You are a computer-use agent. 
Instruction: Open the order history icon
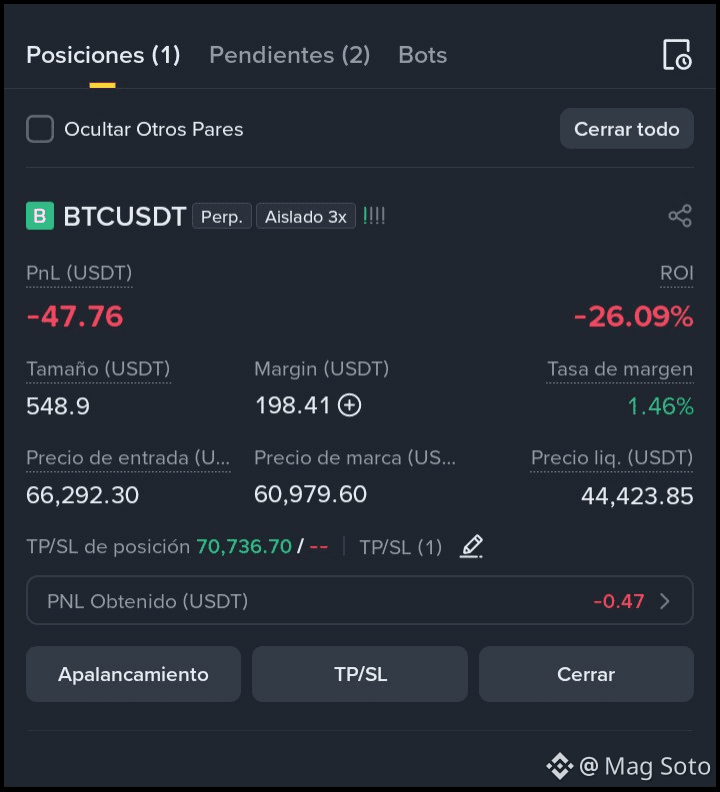tap(677, 55)
